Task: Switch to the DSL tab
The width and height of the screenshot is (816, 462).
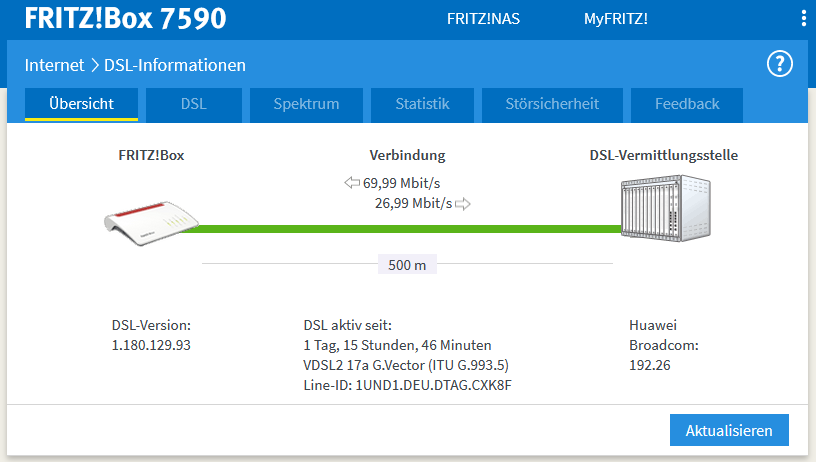Action: [x=194, y=105]
